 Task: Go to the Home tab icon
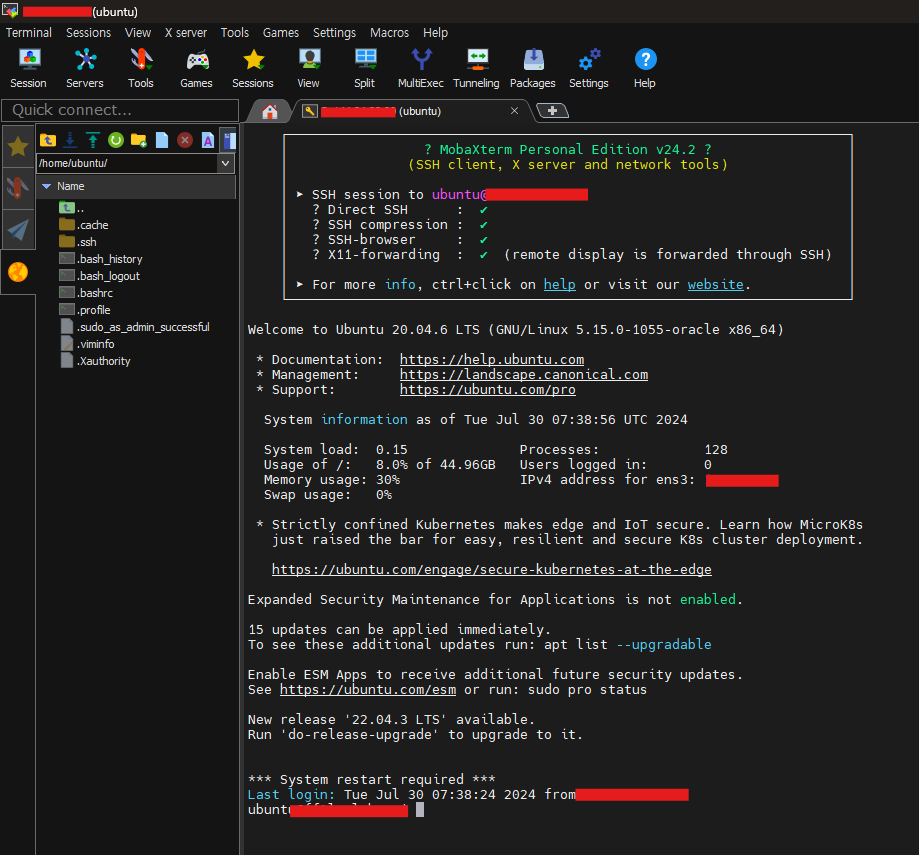270,111
